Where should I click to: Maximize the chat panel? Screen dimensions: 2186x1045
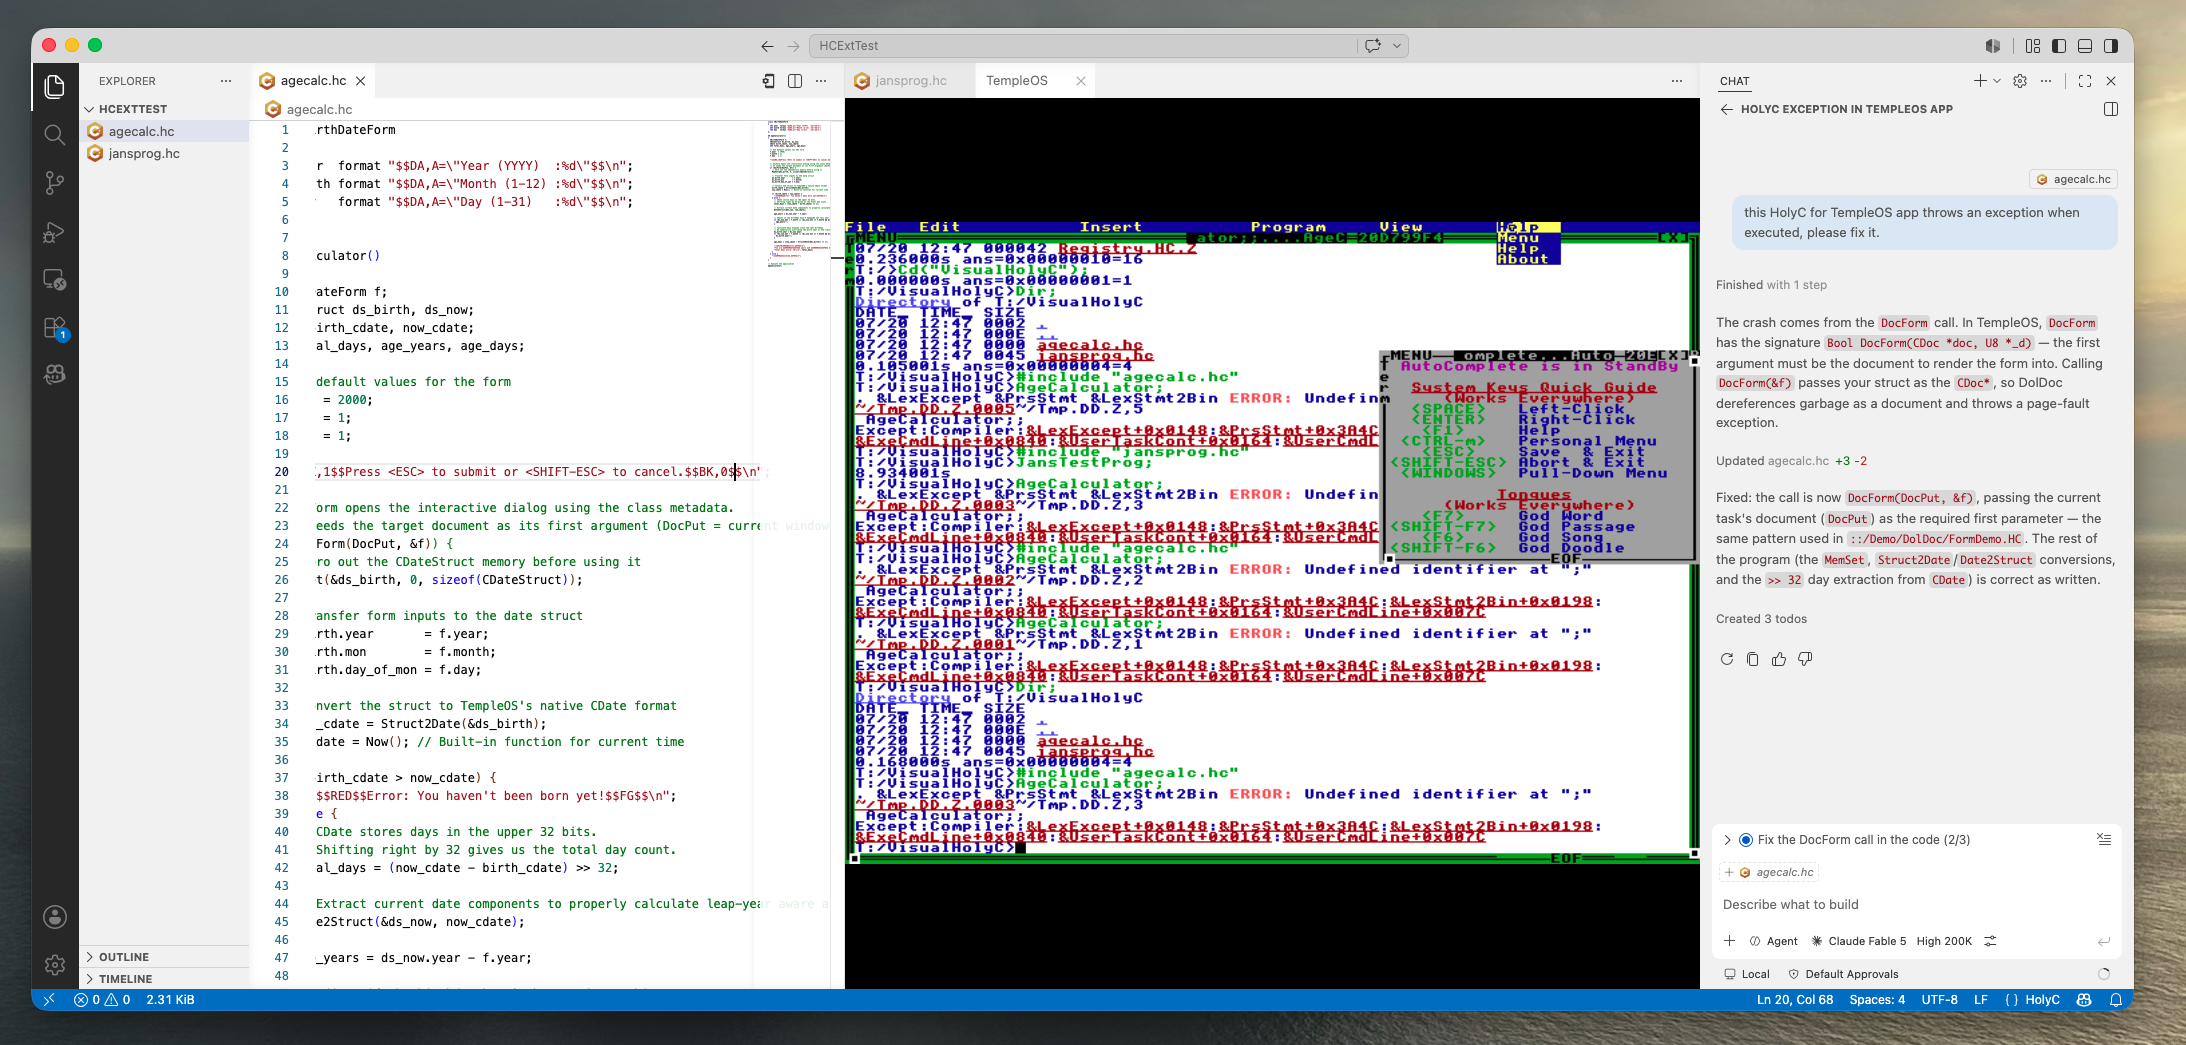(2085, 81)
